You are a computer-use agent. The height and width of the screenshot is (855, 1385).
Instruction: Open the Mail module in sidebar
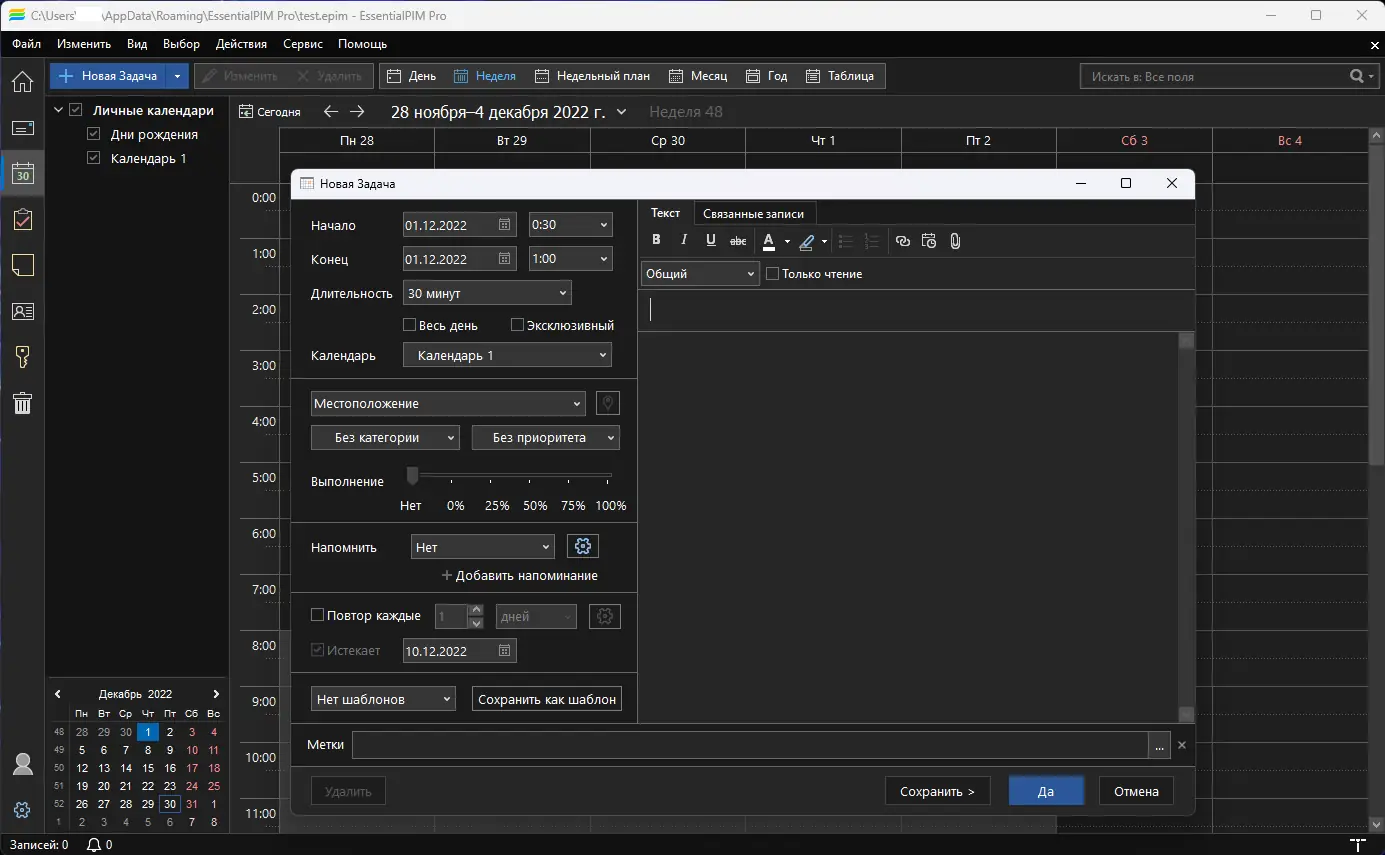pos(22,128)
